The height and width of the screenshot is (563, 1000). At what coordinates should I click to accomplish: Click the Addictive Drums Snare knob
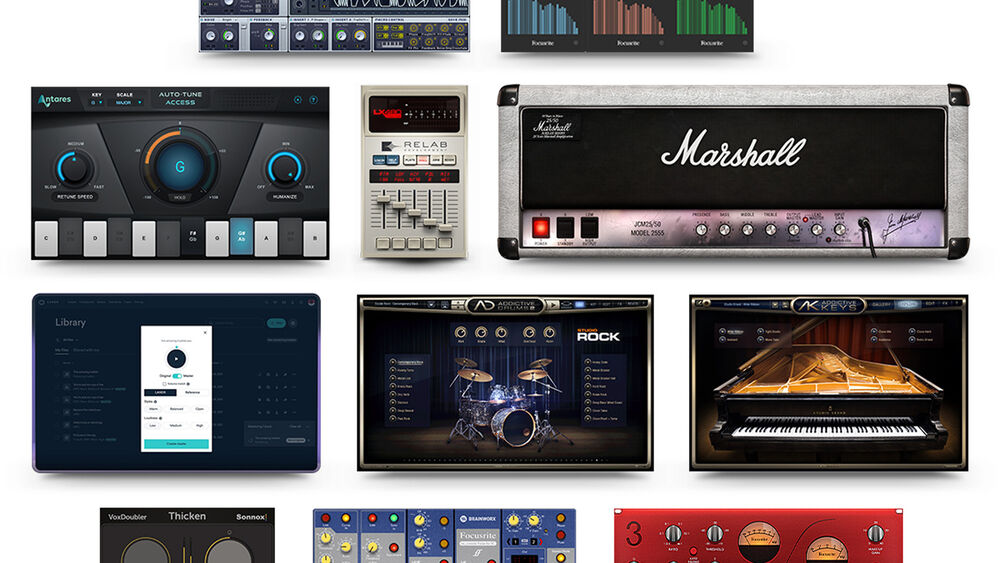[481, 333]
